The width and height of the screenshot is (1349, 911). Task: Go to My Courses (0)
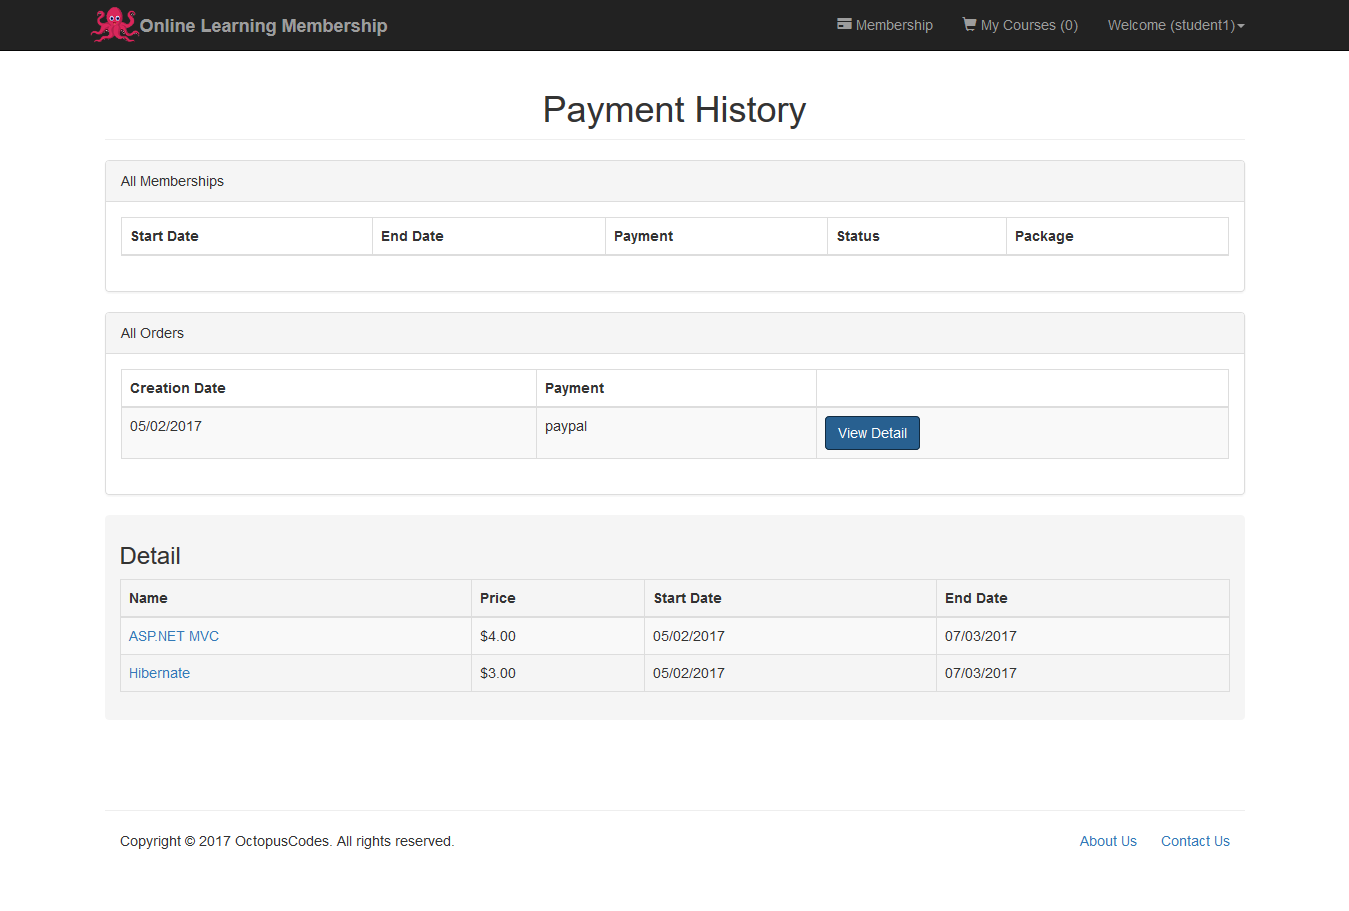tap(1028, 25)
